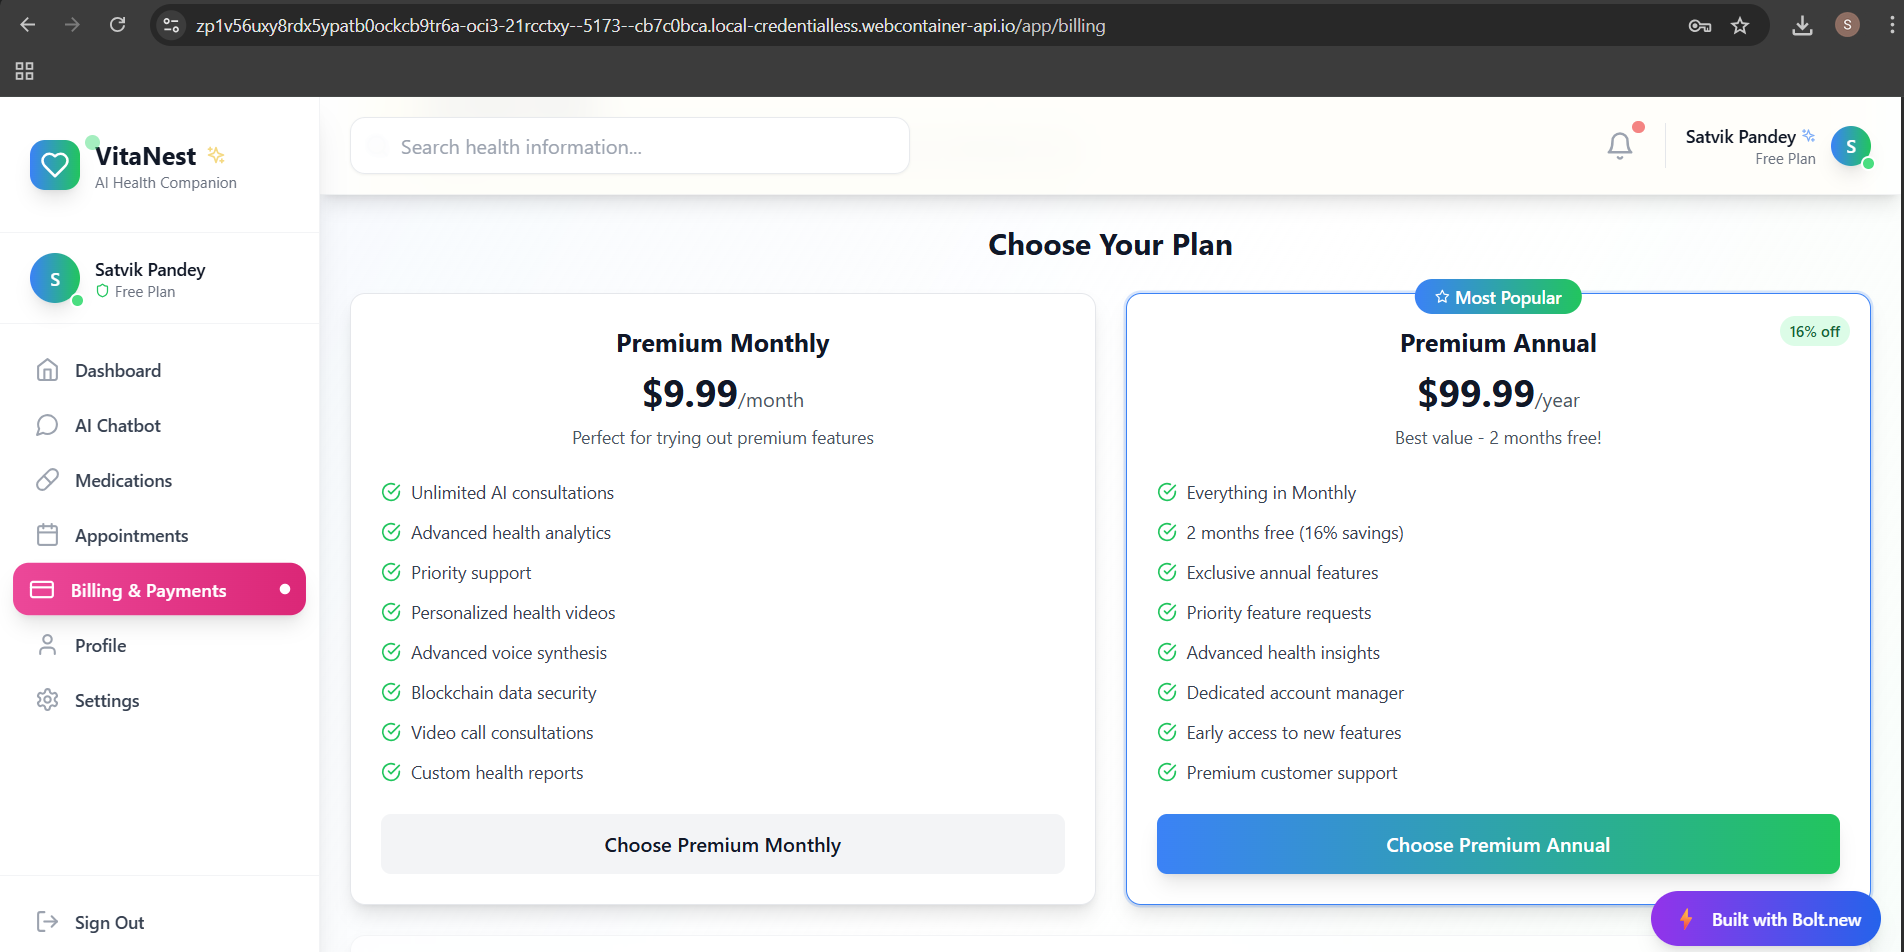Click the AI Chatbot speech bubble icon
The height and width of the screenshot is (952, 1904).
pyautogui.click(x=47, y=425)
